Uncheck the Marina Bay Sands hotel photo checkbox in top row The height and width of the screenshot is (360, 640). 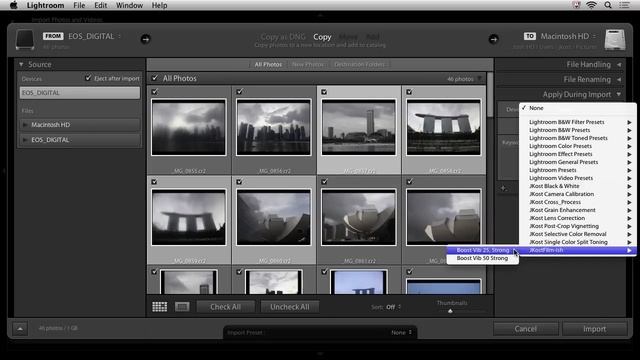tap(409, 92)
